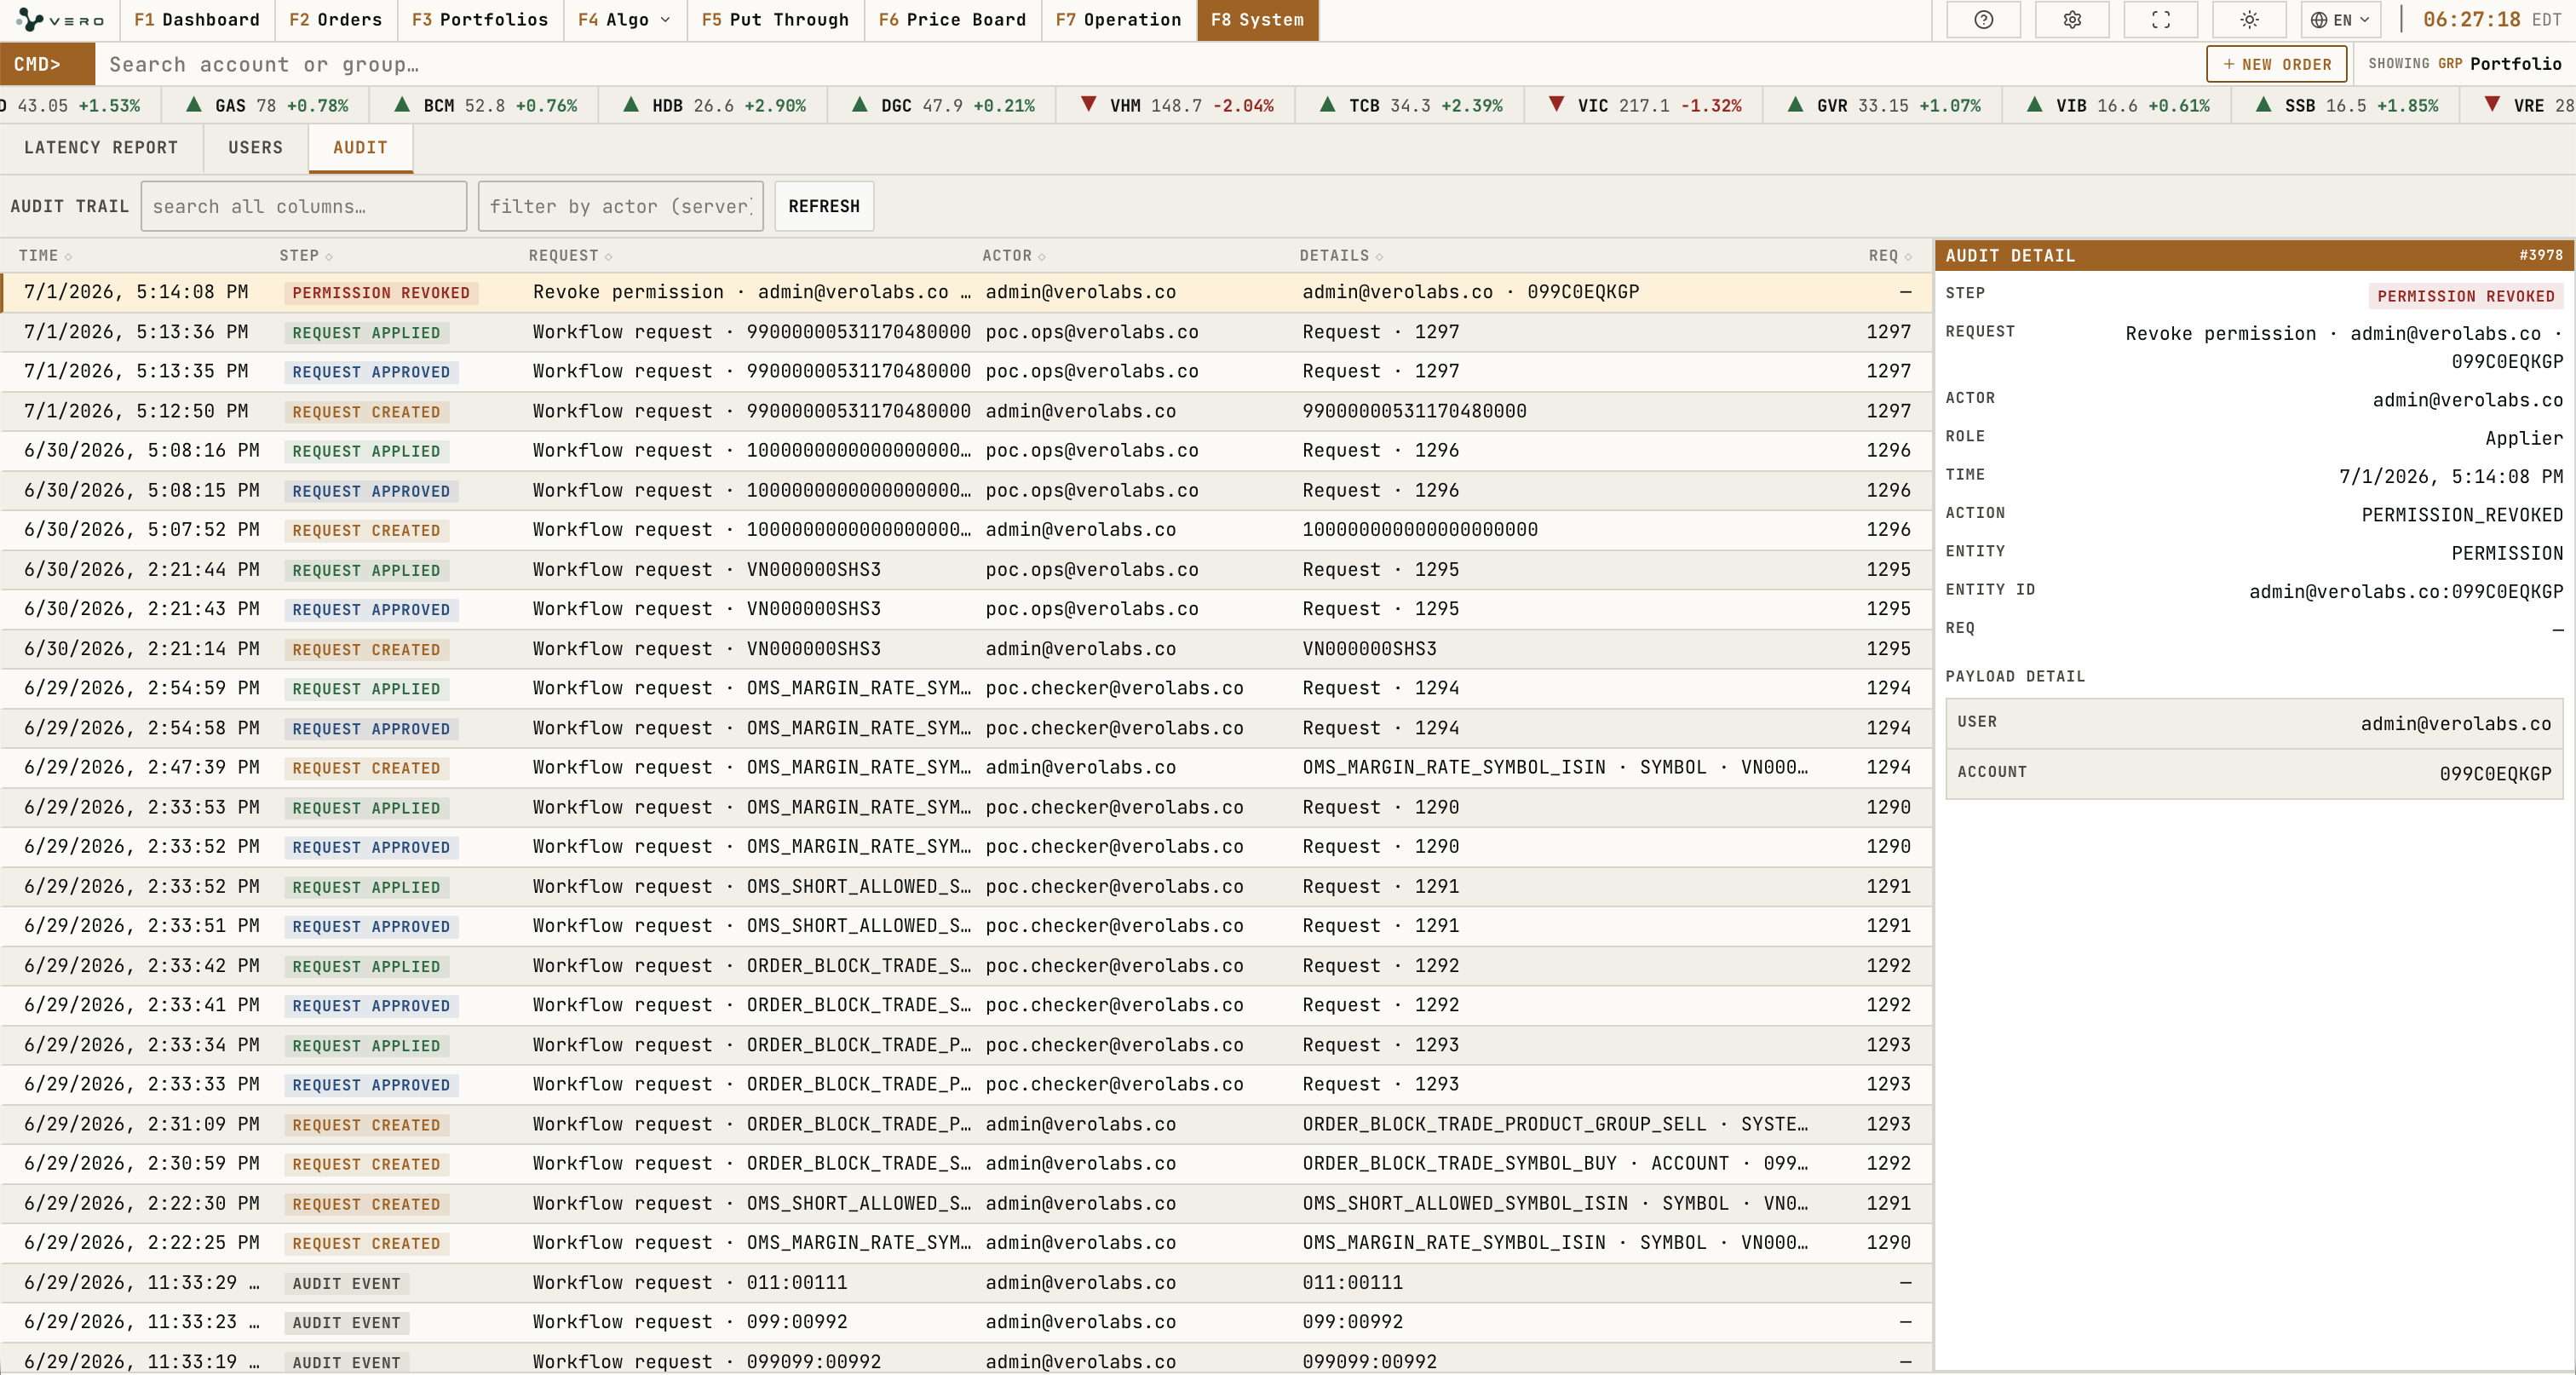
Task: Select the row at 6/29/2026, 2:33:42 PM
Action: click(967, 966)
